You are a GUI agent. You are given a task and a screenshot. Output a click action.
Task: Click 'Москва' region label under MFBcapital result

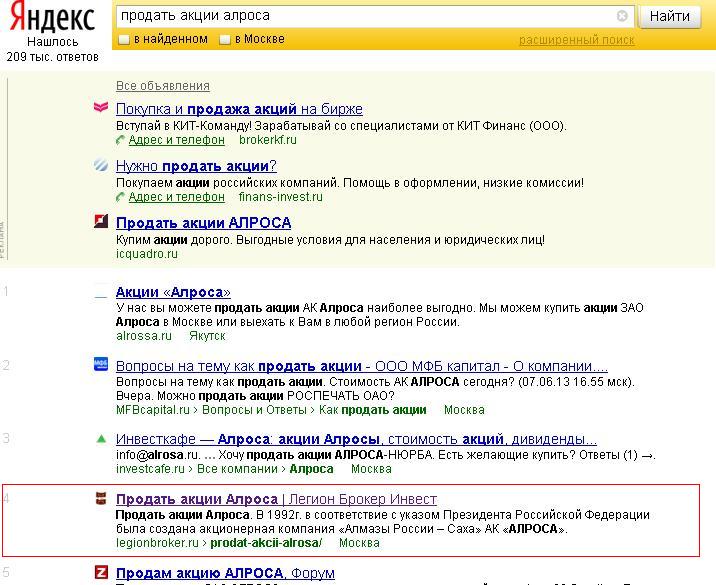(x=464, y=410)
